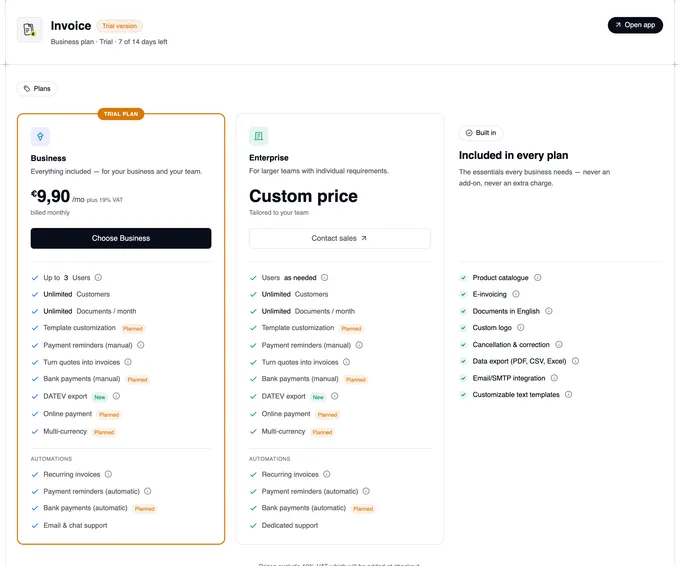Show info for Business Payment reminders (automatic)
The image size is (680, 566).
(x=147, y=491)
